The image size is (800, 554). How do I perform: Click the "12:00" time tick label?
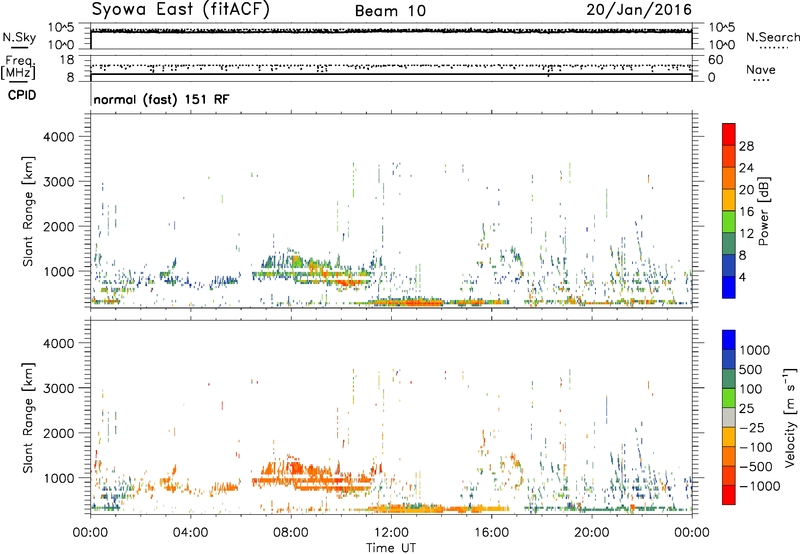391,533
